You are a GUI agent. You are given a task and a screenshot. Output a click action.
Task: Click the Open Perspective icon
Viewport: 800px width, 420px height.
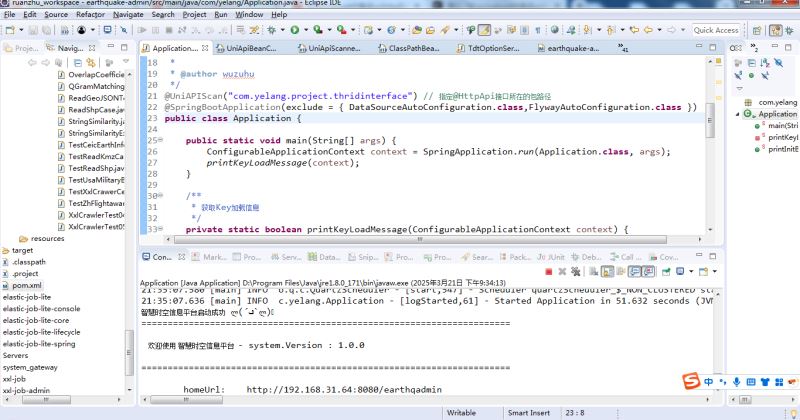(757, 31)
